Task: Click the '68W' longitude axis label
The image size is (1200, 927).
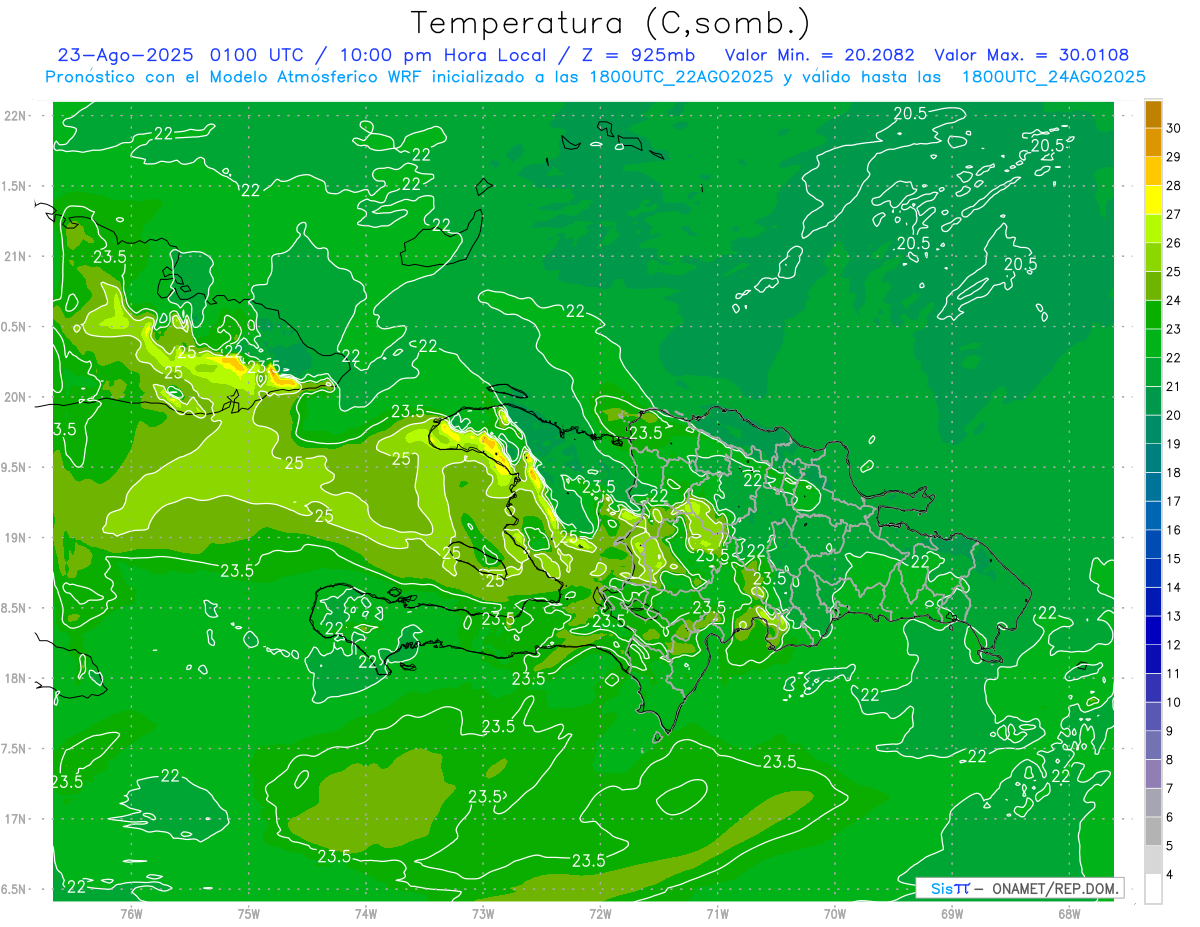Action: (x=1069, y=914)
